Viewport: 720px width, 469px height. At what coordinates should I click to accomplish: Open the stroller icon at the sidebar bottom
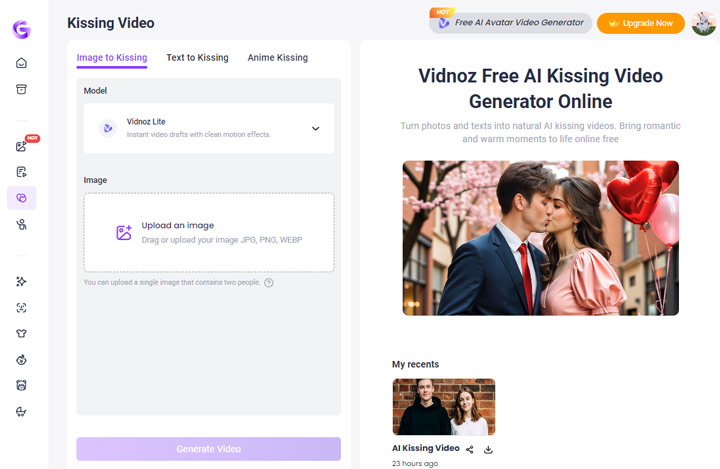21,412
